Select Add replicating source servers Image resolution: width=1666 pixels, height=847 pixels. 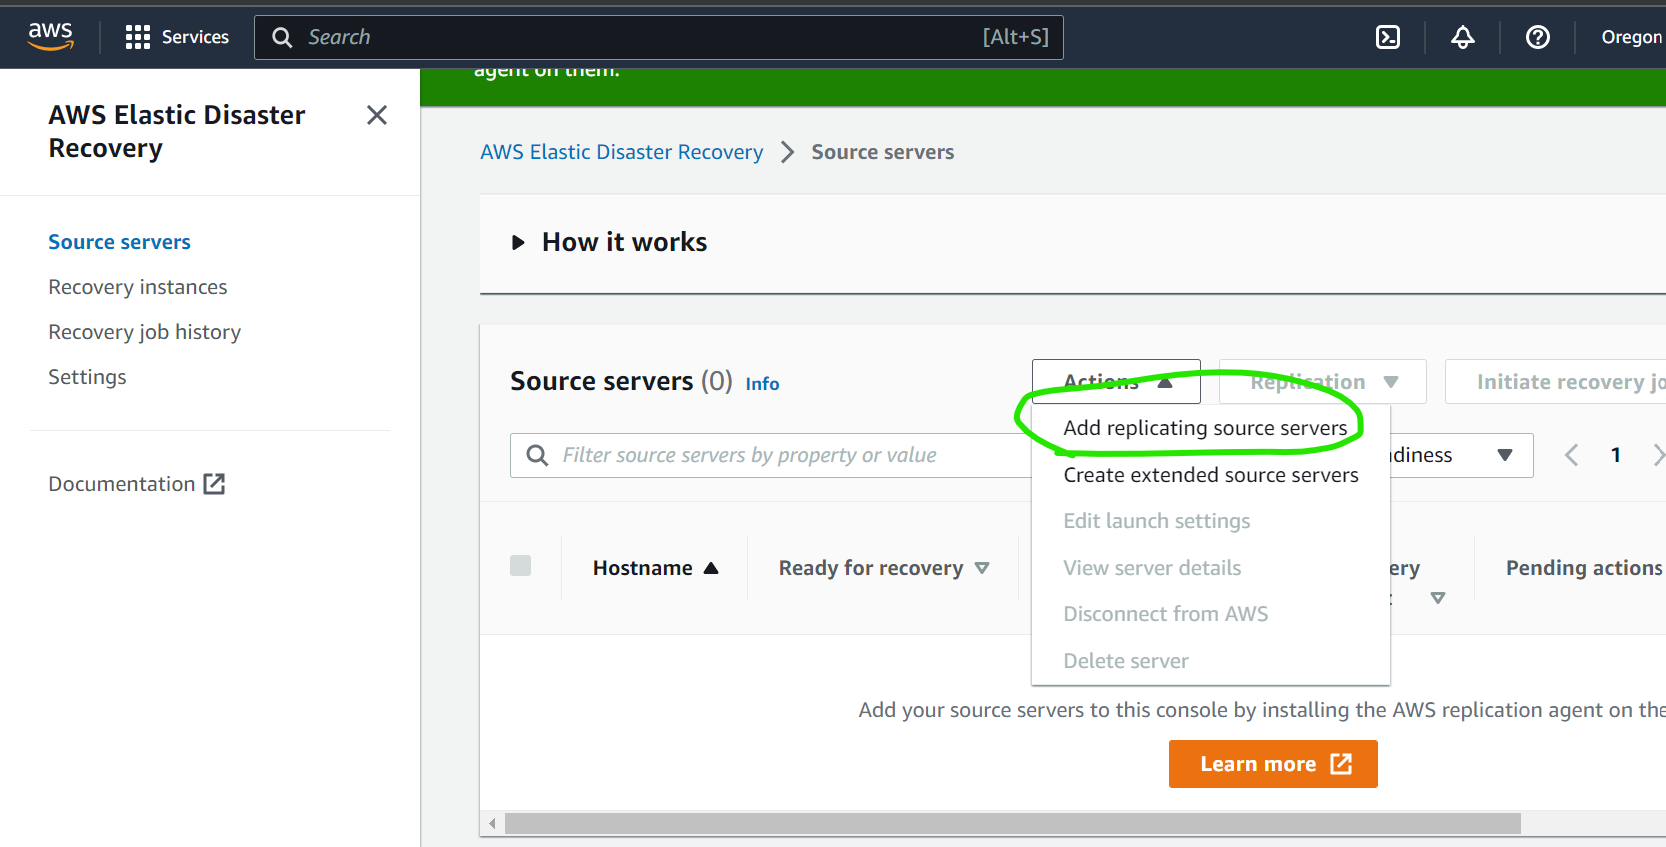[x=1204, y=428]
